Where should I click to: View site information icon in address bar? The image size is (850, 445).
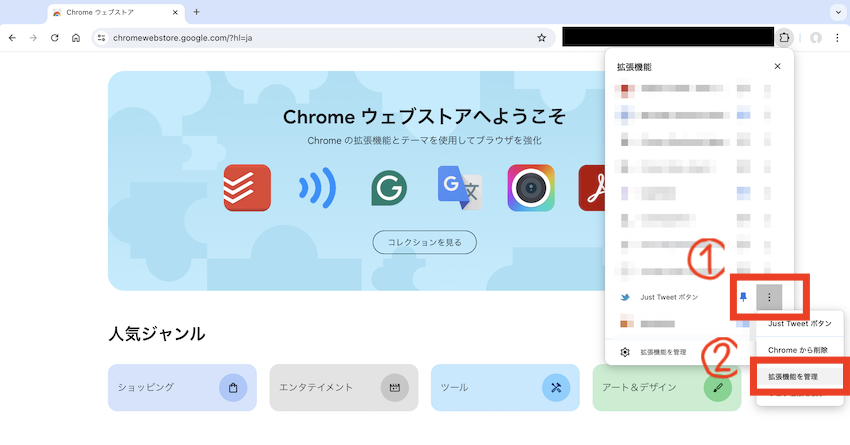101,38
